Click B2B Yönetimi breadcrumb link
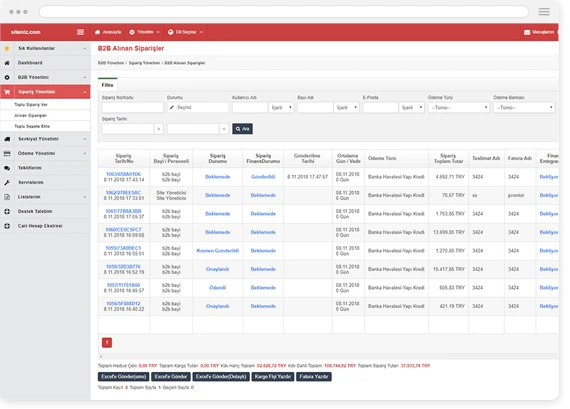The width and height of the screenshot is (570, 409). pos(111,63)
